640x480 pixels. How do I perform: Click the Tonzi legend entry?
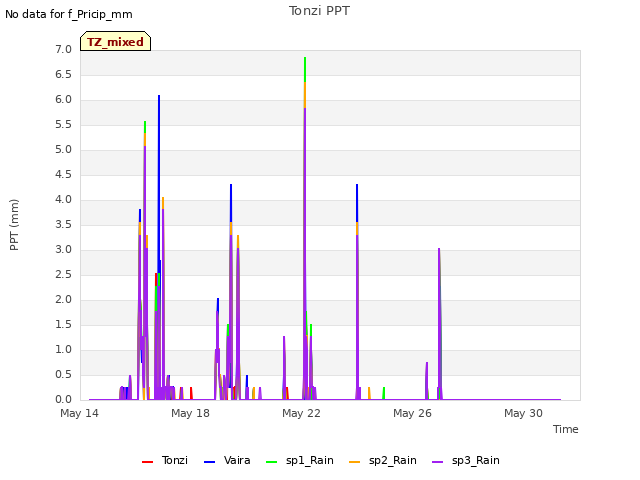click(165, 460)
